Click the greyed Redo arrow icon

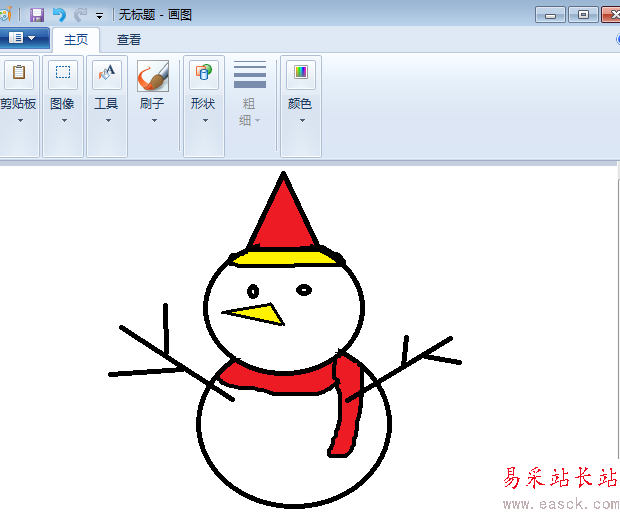tap(80, 15)
